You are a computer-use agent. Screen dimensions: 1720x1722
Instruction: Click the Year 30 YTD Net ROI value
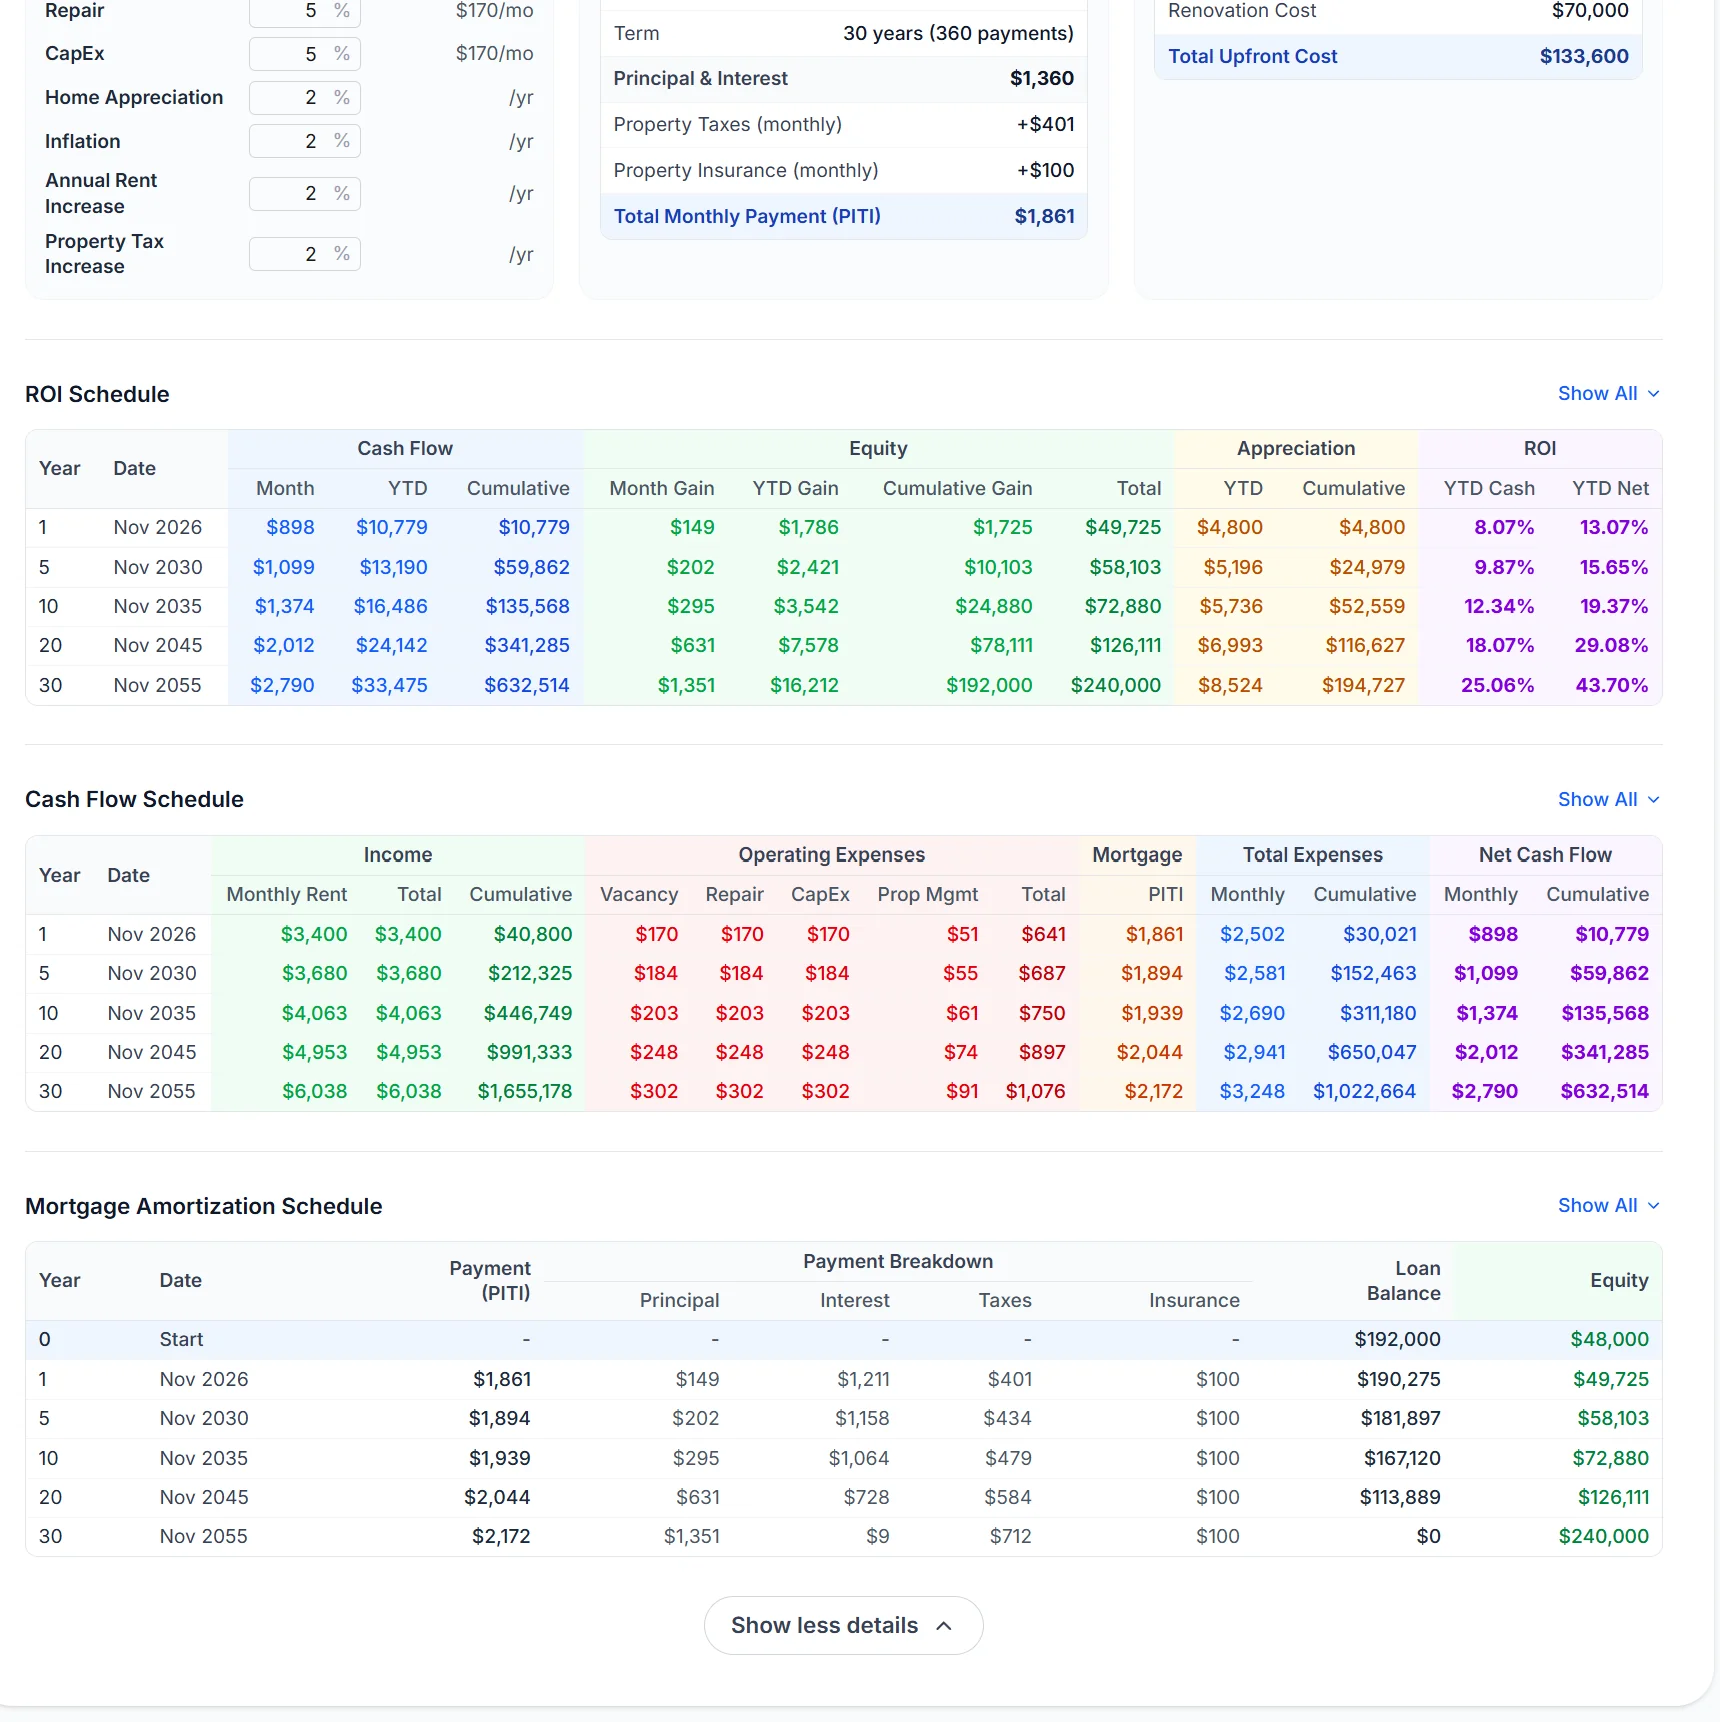[x=1611, y=686]
